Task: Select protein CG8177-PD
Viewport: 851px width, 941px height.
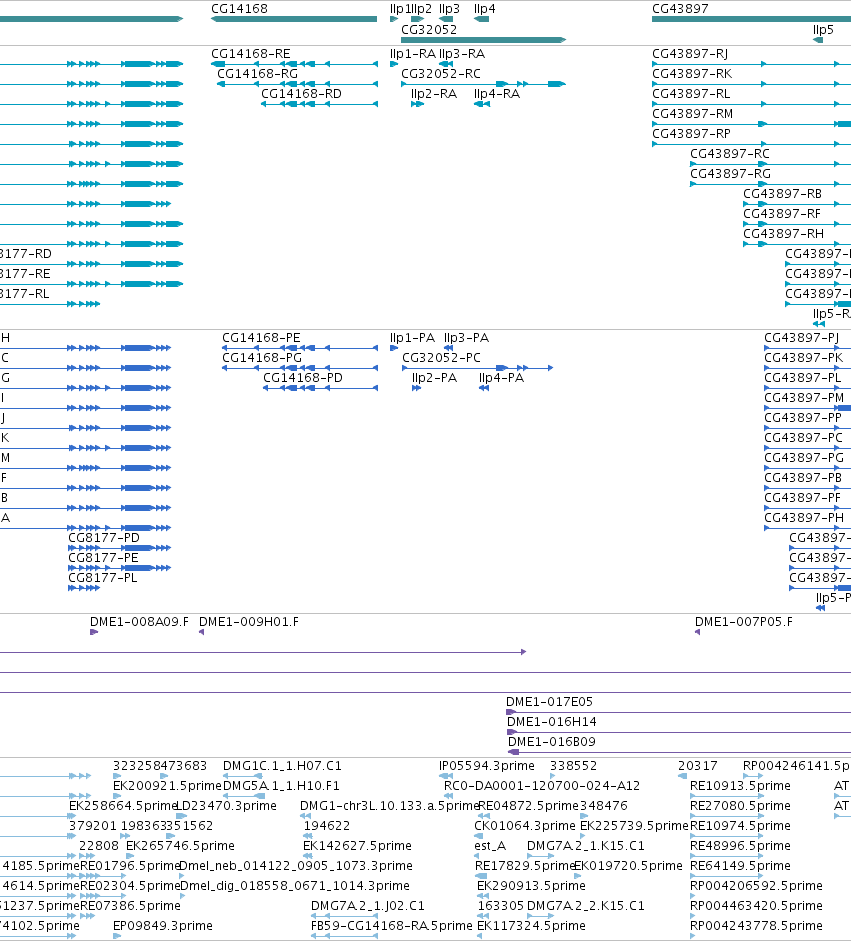Action: [x=119, y=548]
